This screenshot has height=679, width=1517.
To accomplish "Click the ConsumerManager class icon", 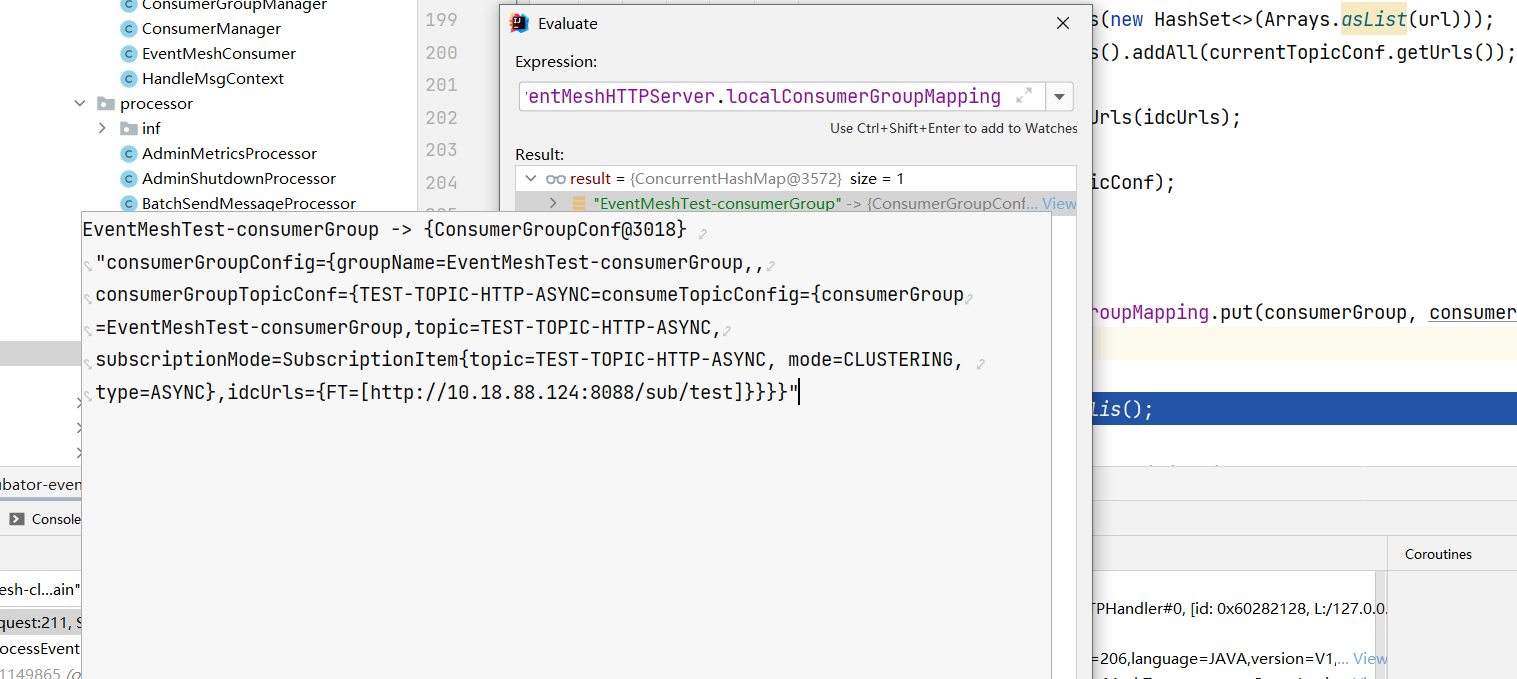I will [128, 29].
